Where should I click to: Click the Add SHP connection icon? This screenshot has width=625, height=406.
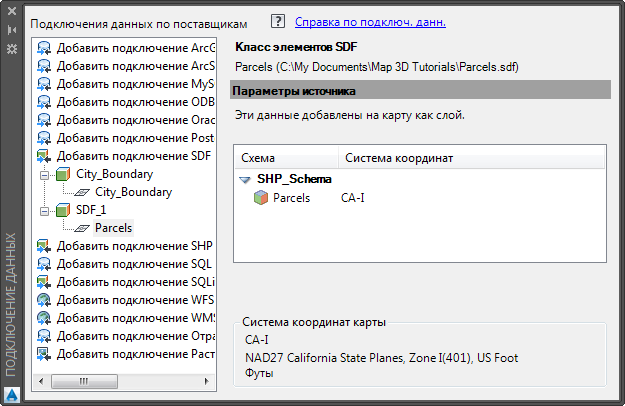coord(44,245)
